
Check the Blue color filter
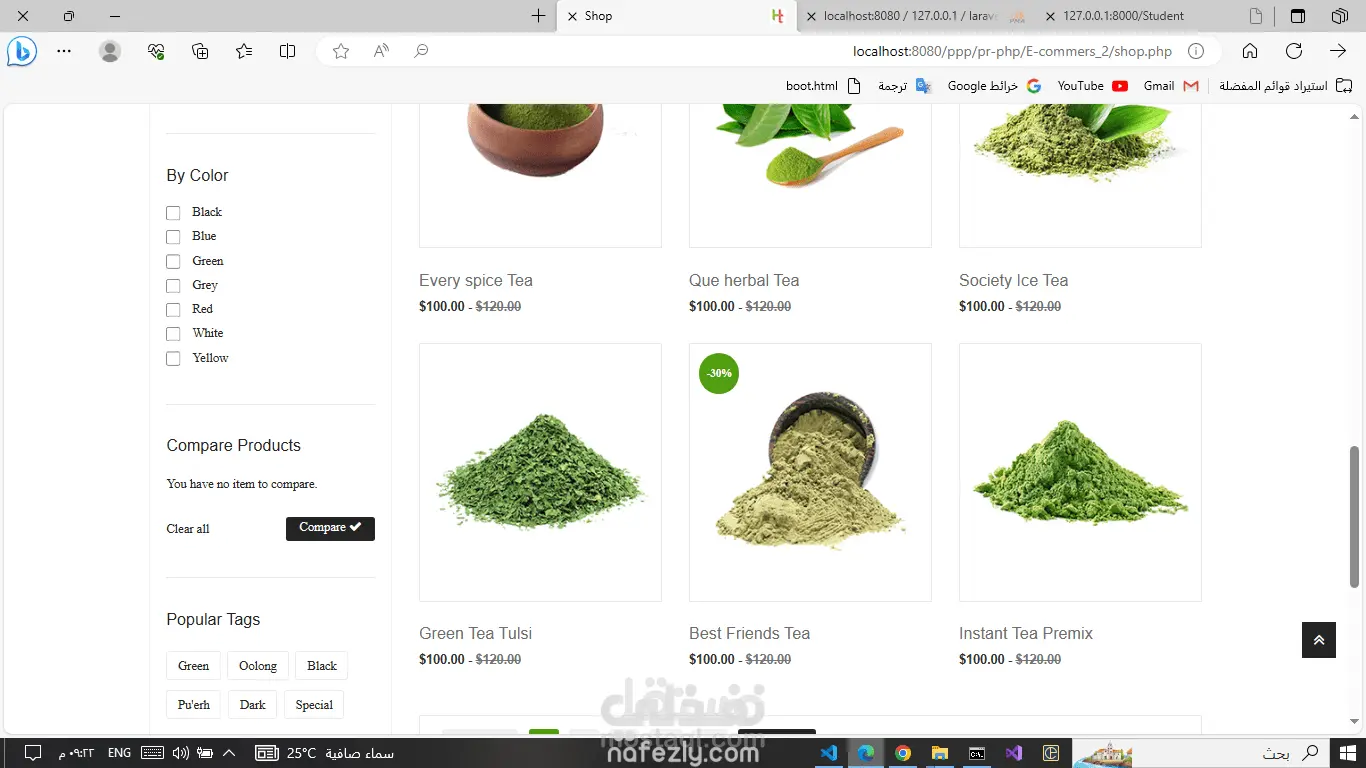(x=173, y=237)
